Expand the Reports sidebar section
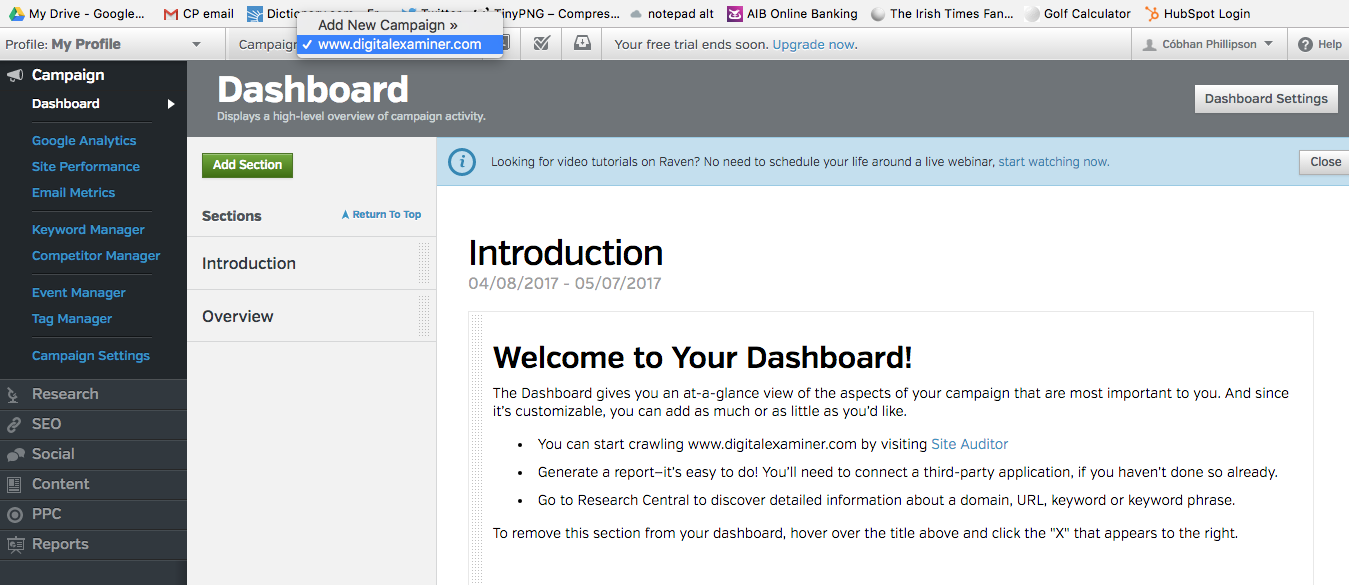The height and width of the screenshot is (585, 1349). point(93,544)
